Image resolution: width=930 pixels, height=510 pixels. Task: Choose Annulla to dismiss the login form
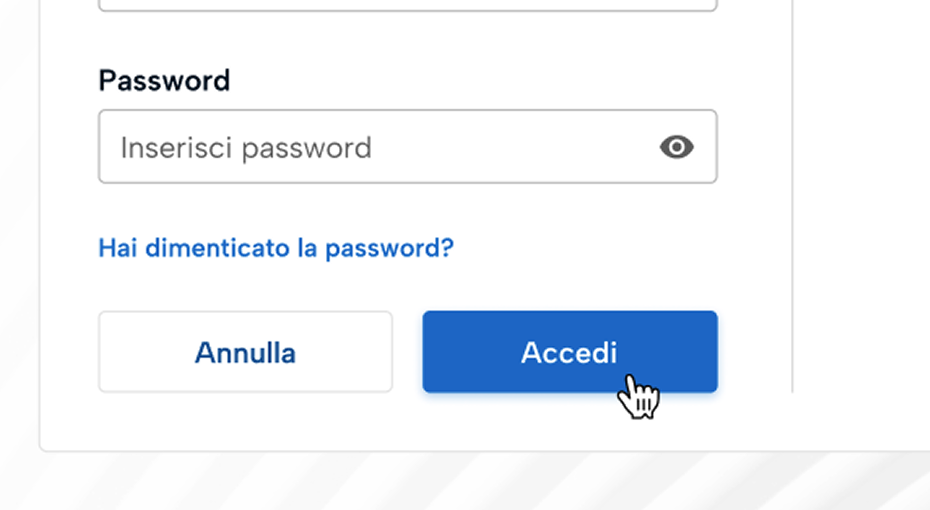coord(245,352)
